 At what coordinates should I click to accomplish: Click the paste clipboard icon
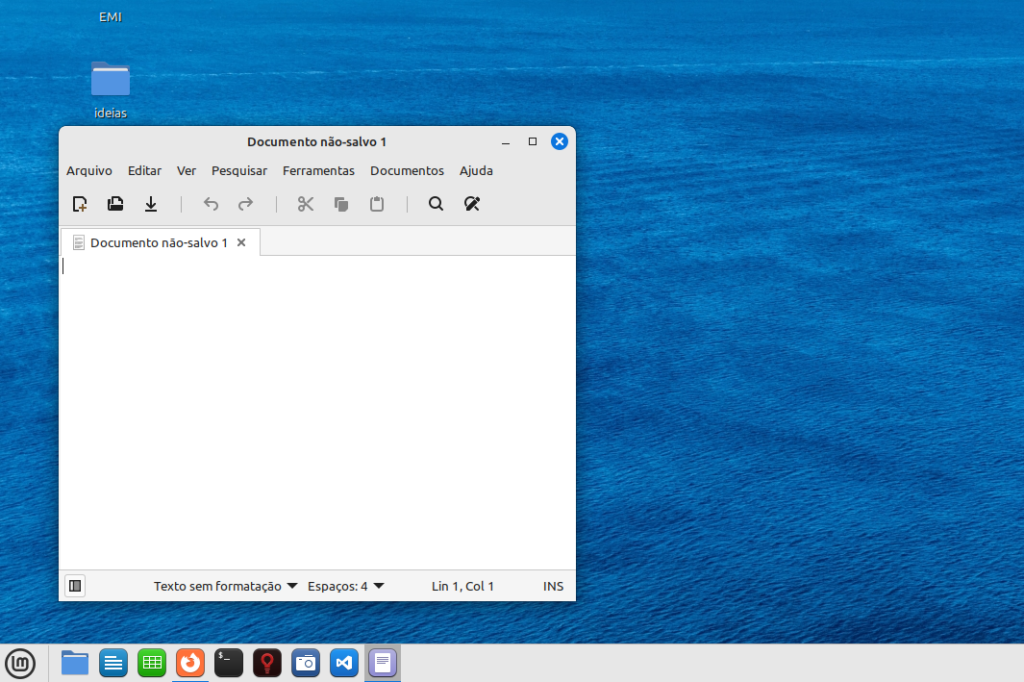(376, 204)
